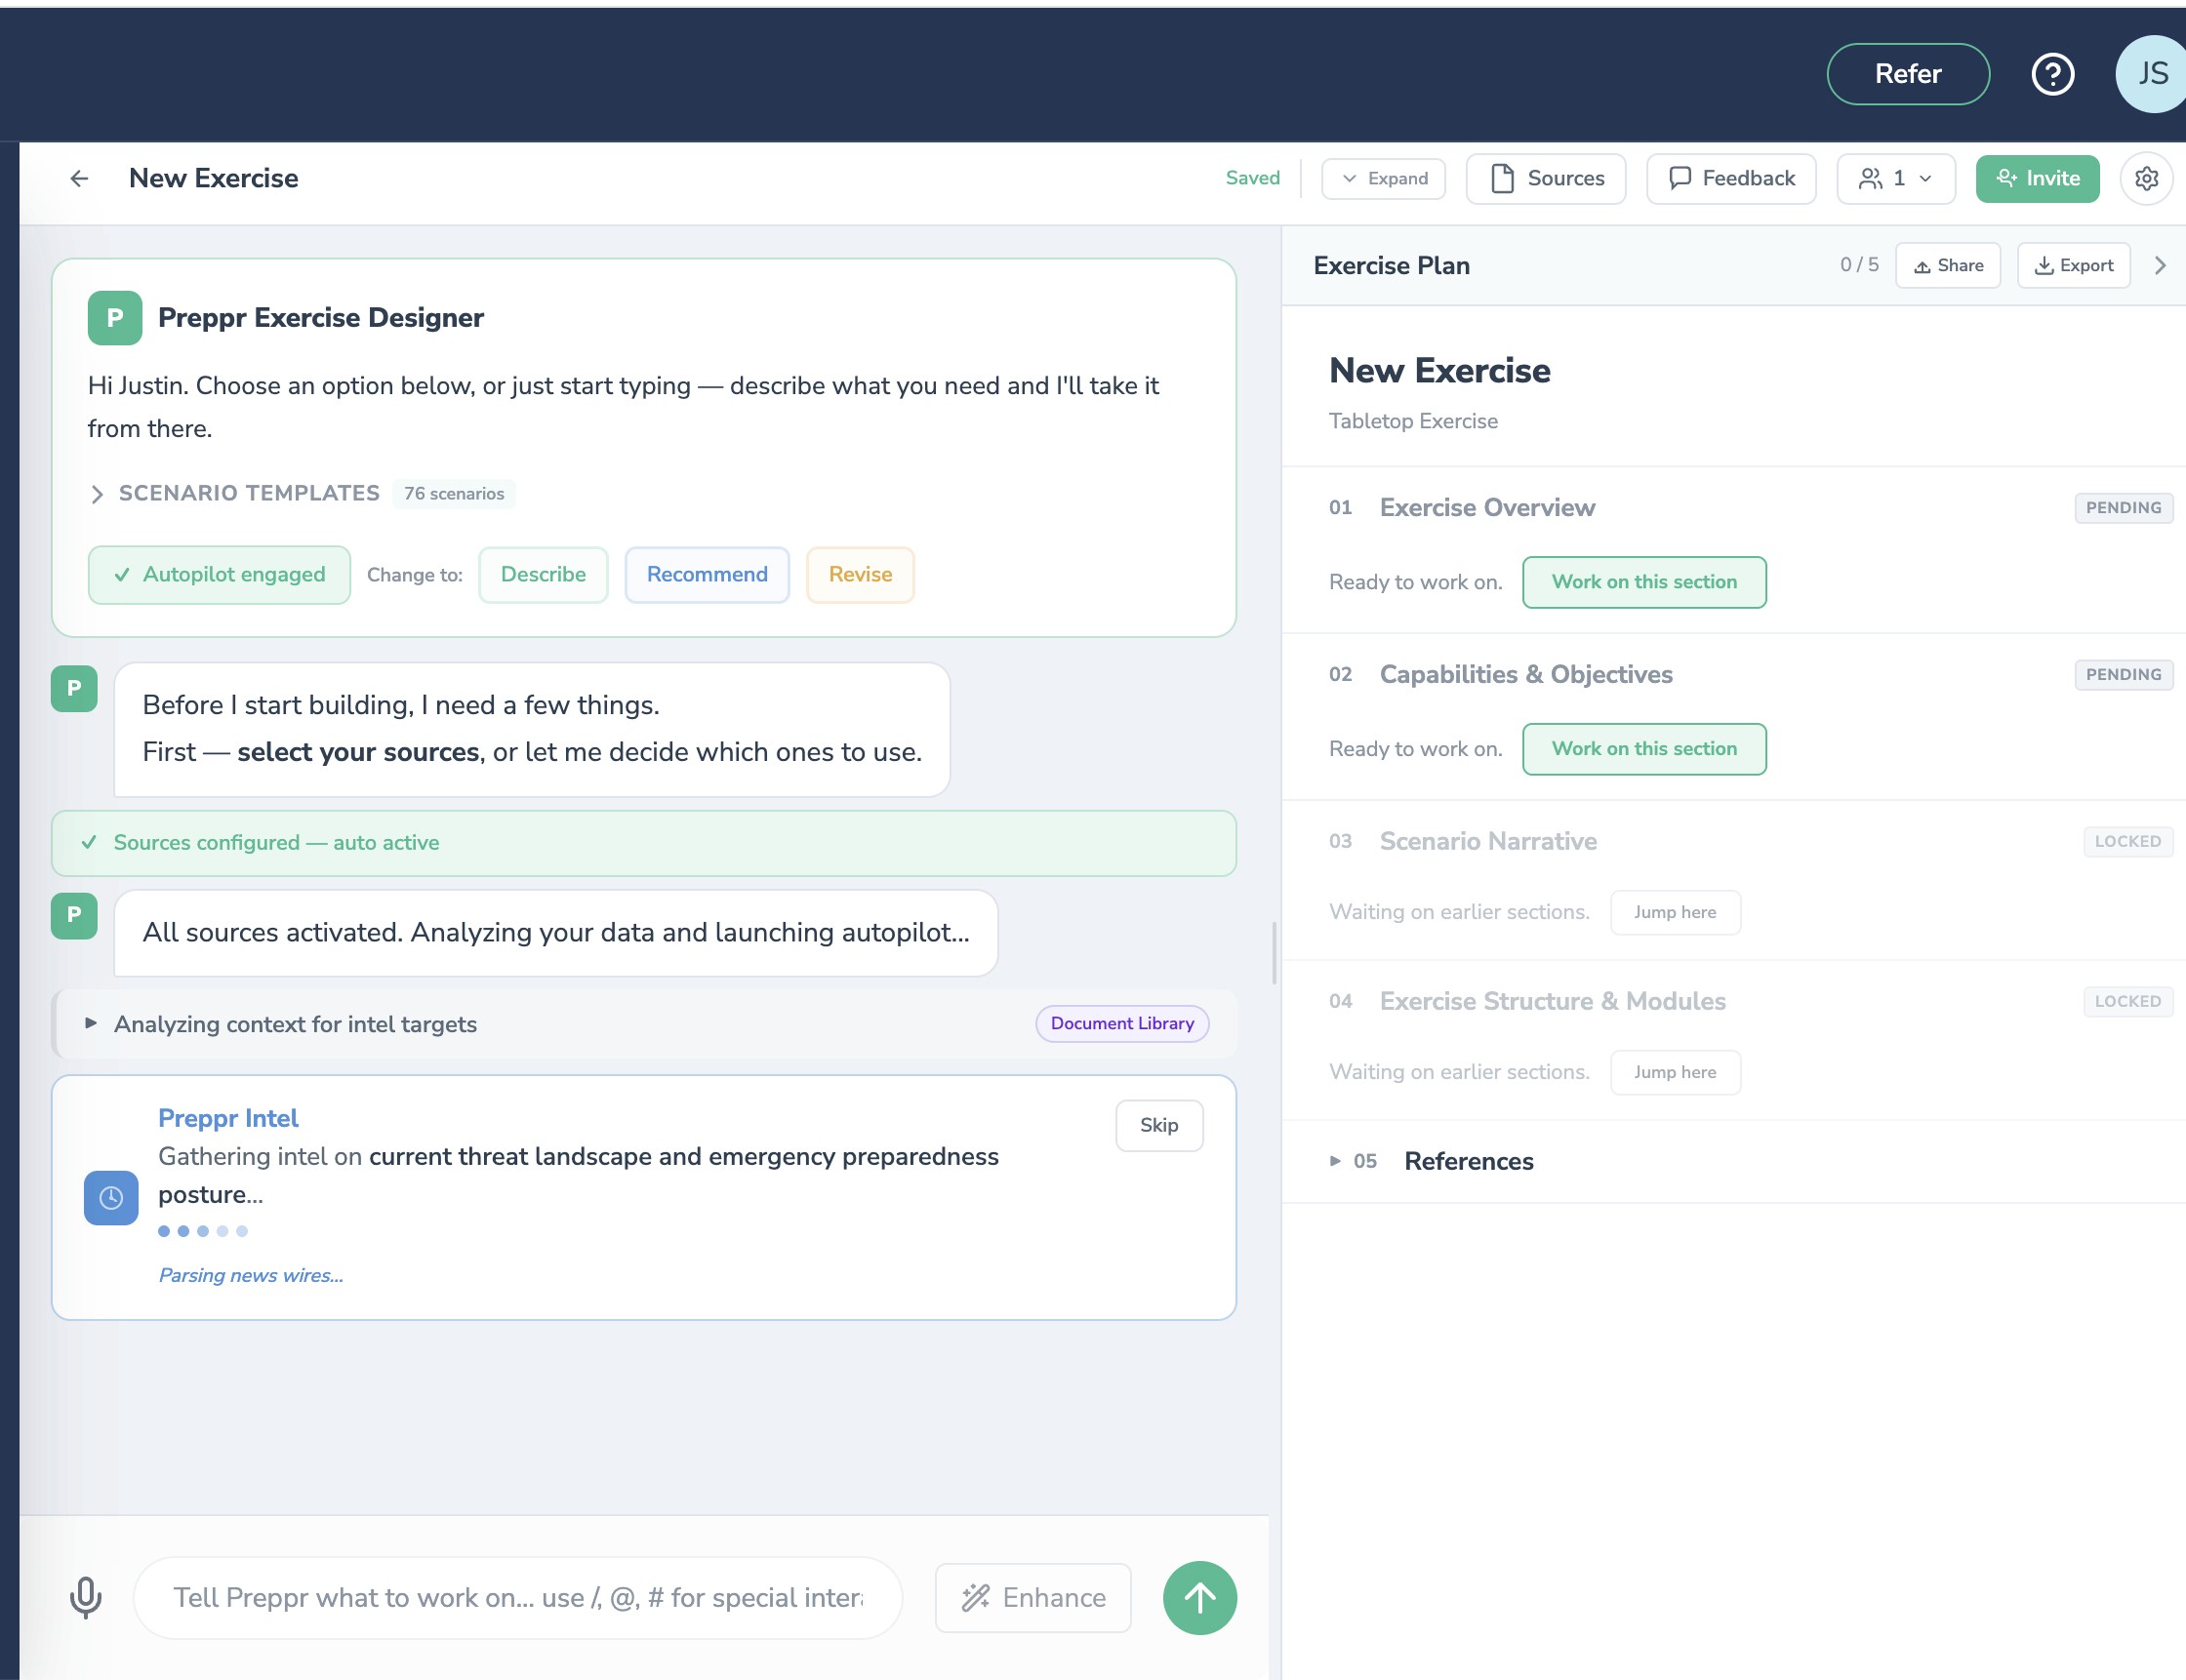Focus the Tell Preppr message input
Viewport: 2186px width, 1680px height.
point(517,1597)
